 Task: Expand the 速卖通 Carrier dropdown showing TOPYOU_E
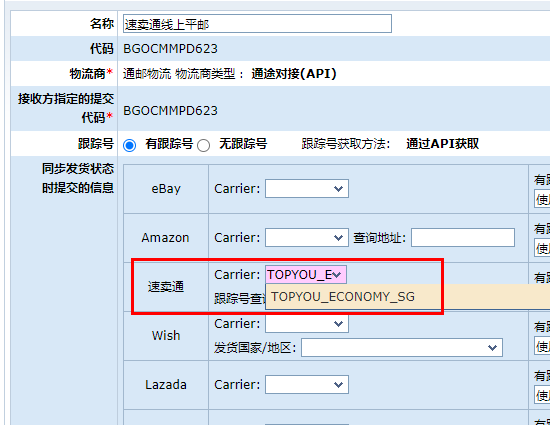[306, 275]
